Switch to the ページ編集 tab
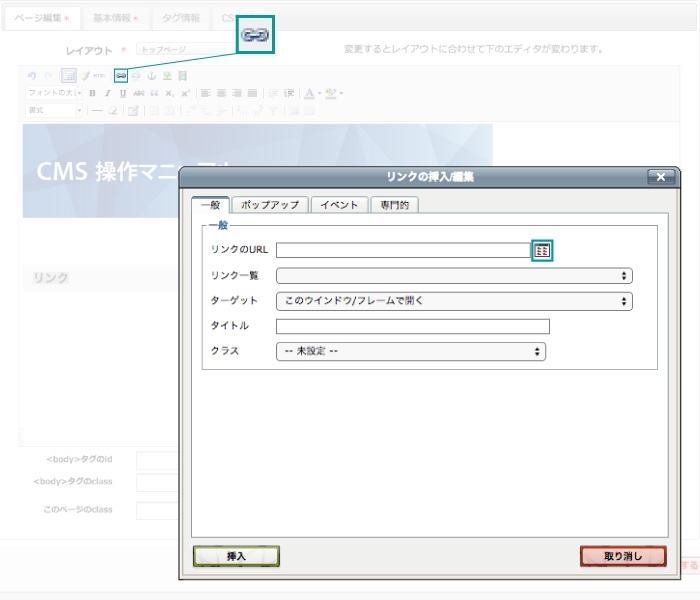 click(x=42, y=18)
